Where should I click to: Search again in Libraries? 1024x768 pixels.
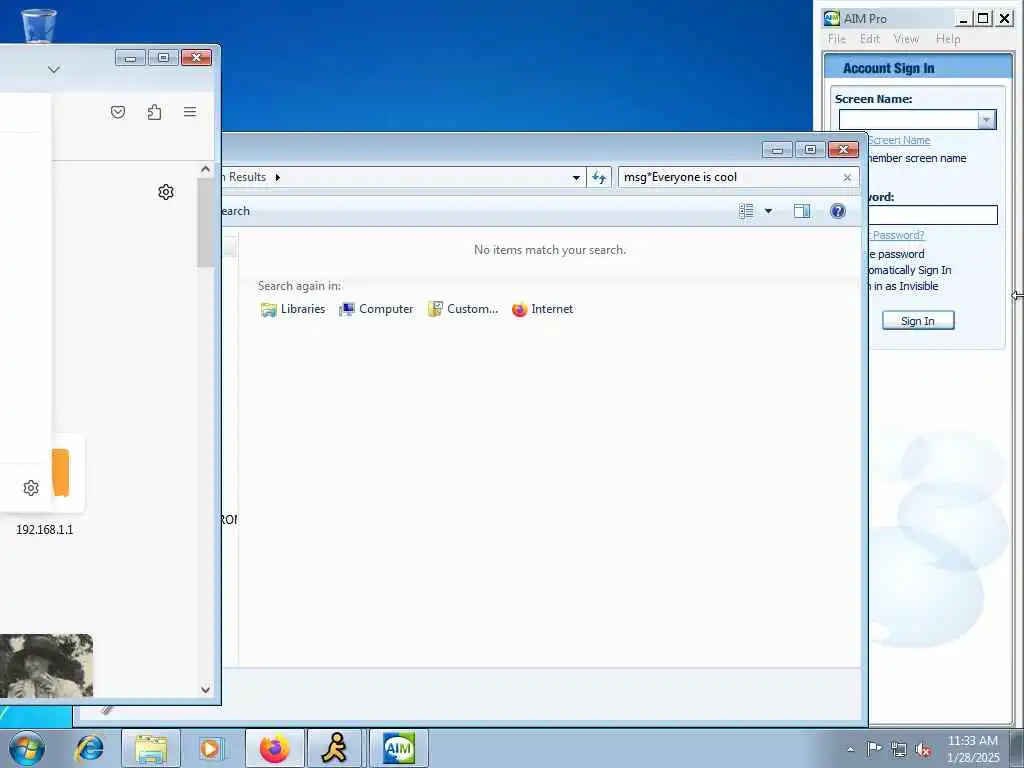[x=293, y=310]
